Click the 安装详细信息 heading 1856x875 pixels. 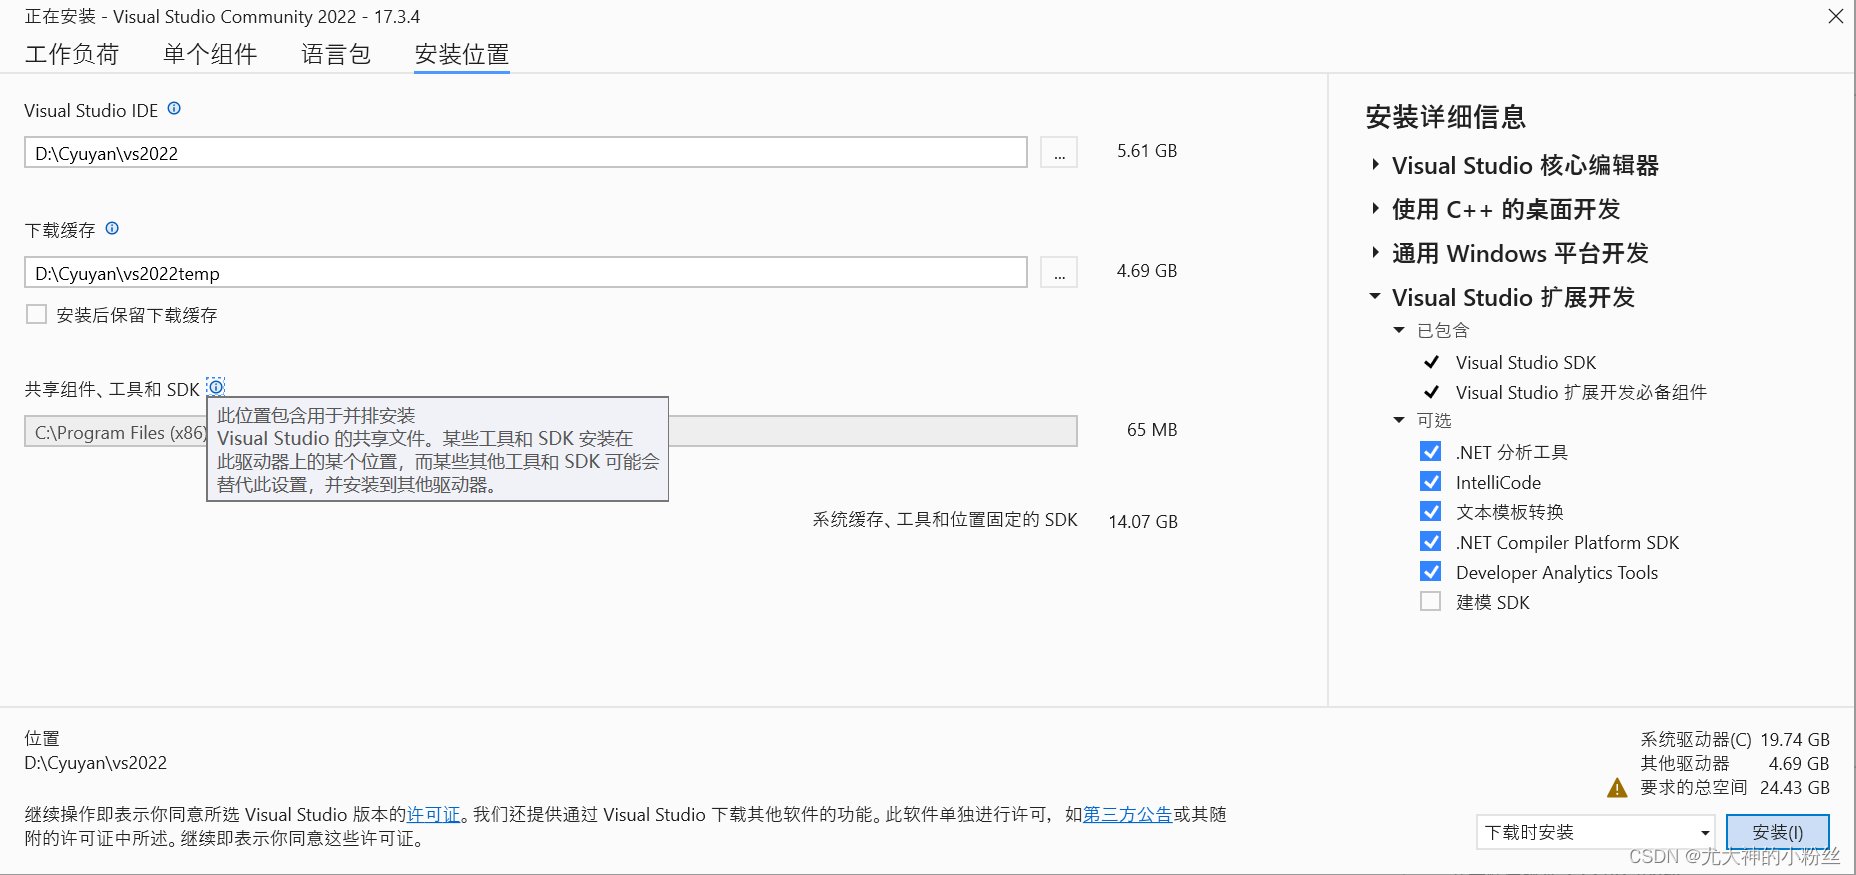(x=1446, y=117)
